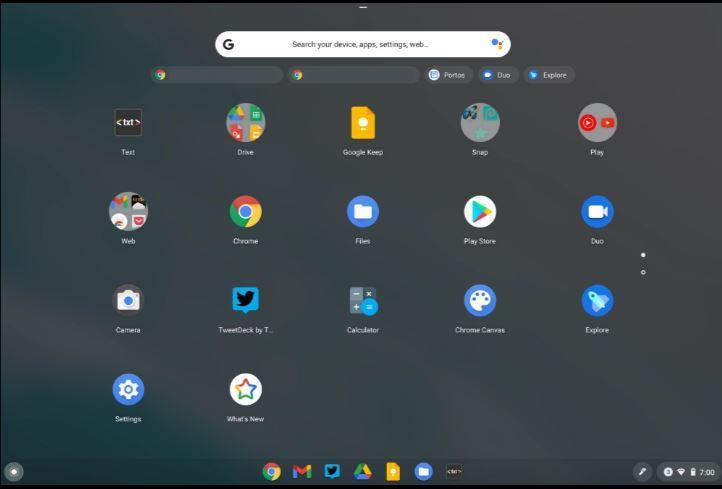Launch the Calculator app

362,301
